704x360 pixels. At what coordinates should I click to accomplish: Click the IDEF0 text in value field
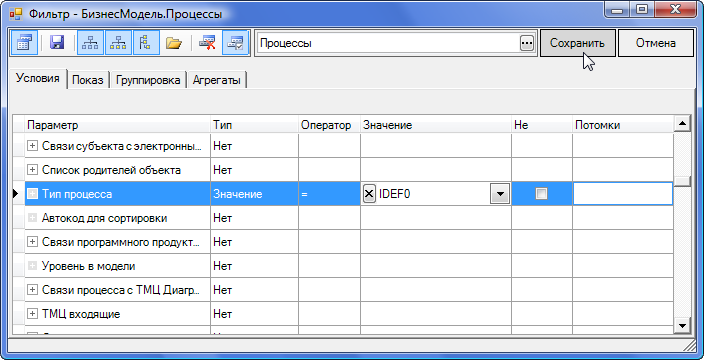tap(395, 194)
